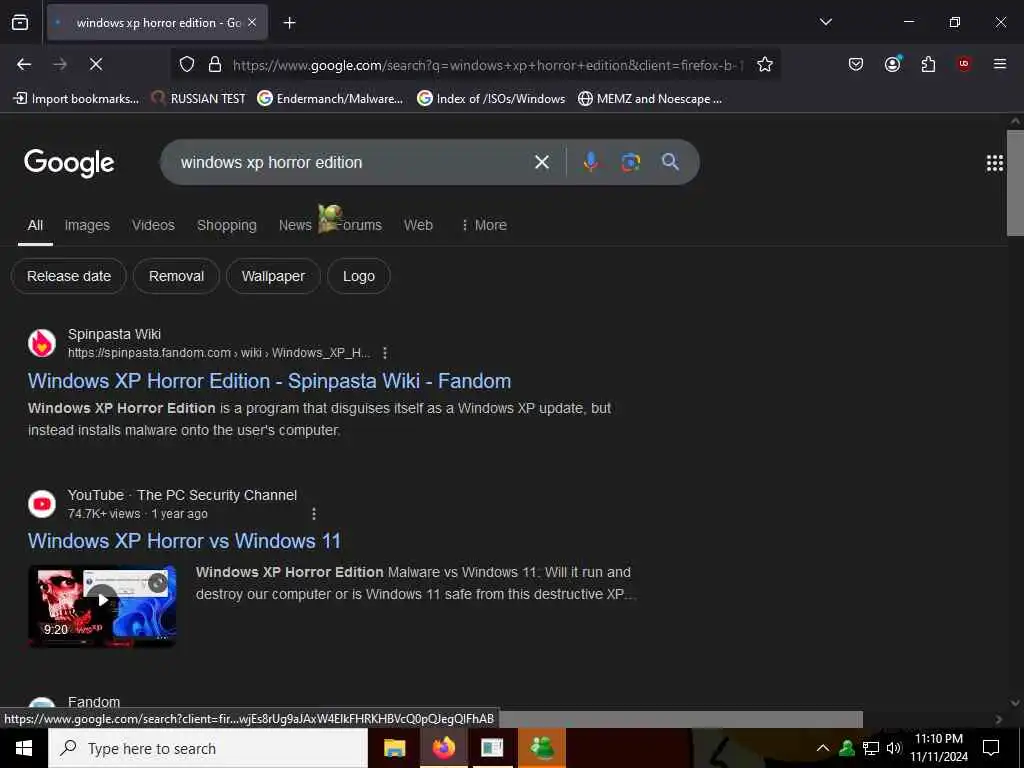Switch to Web results tab

tap(418, 225)
